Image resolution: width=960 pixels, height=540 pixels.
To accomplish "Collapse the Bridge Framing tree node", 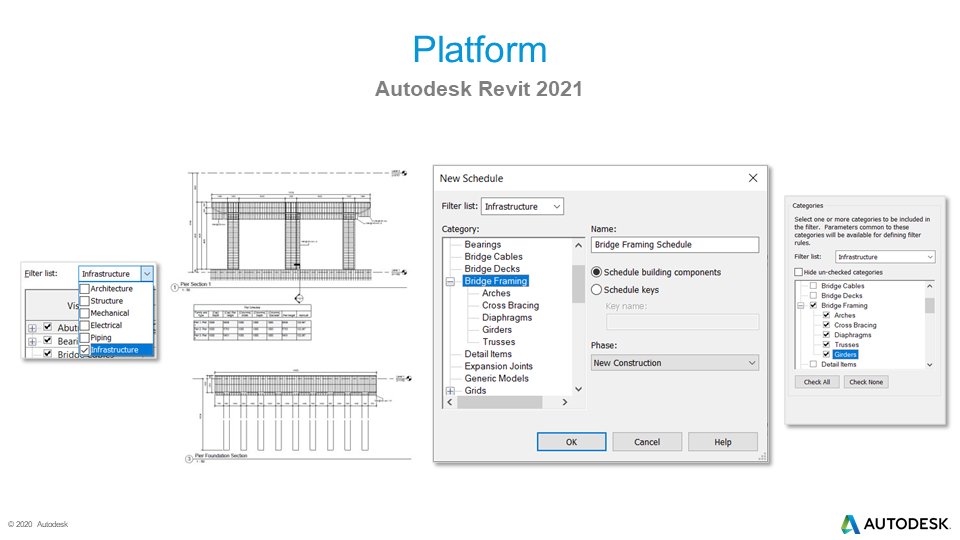I will pos(450,282).
